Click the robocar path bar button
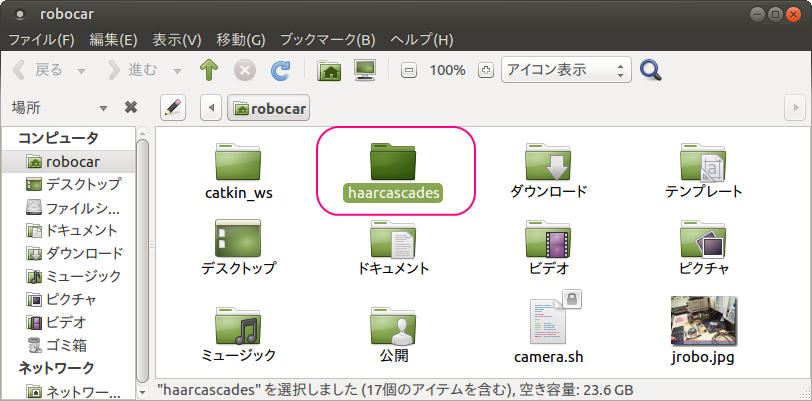The height and width of the screenshot is (401, 812). point(268,108)
